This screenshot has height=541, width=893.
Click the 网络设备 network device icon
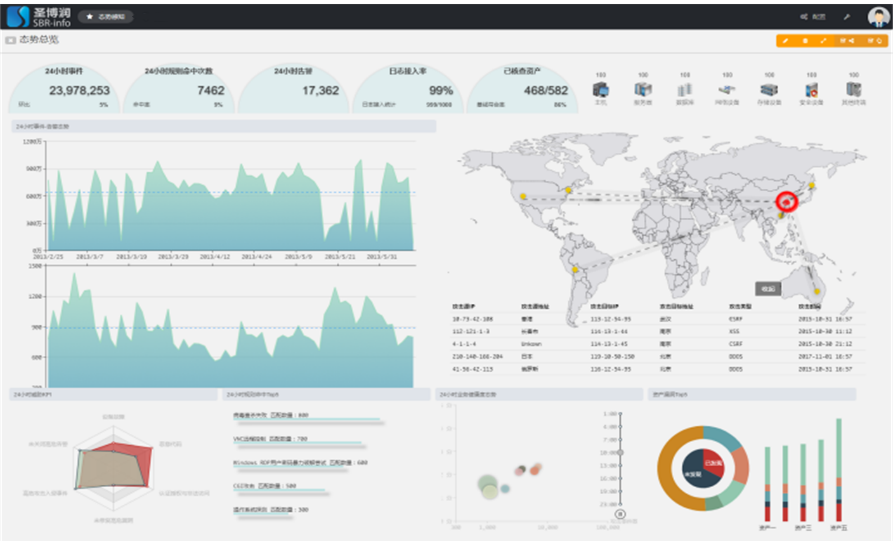tap(727, 91)
